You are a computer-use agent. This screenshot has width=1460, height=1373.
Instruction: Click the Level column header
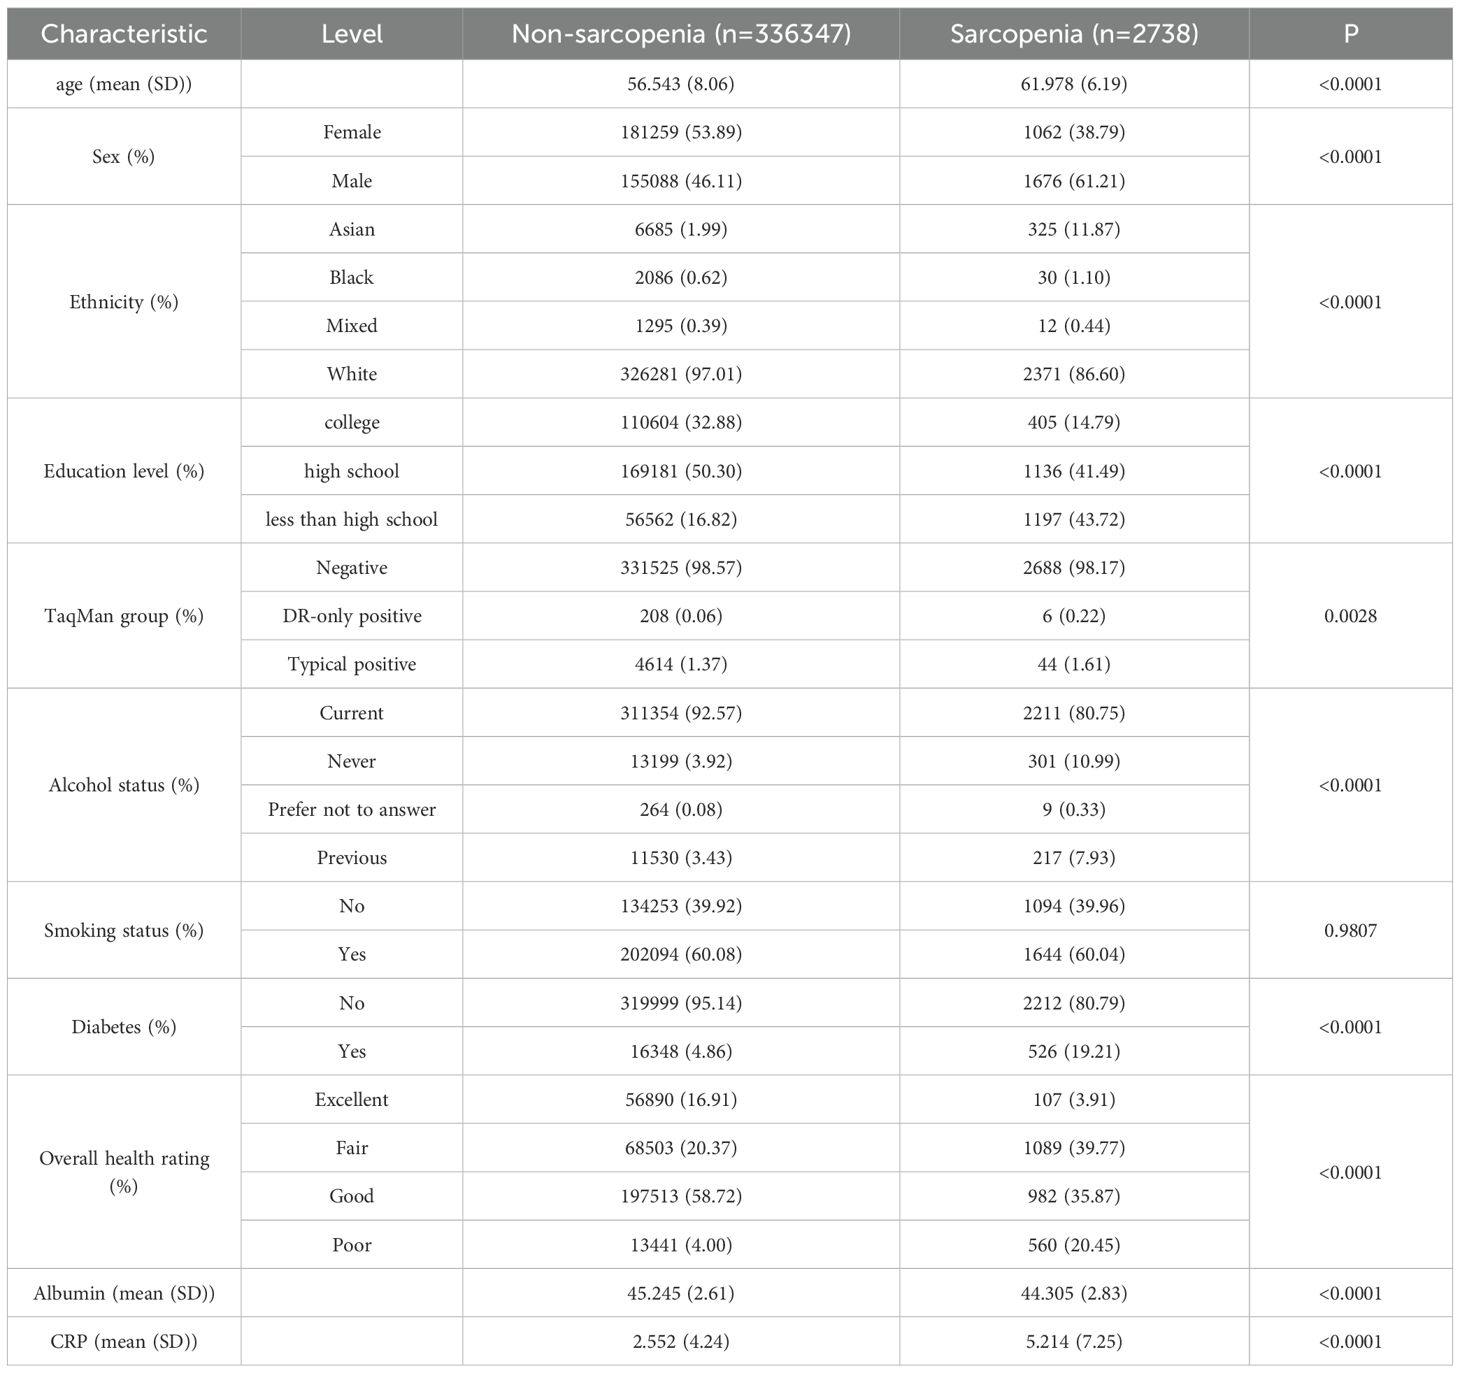[x=351, y=34]
